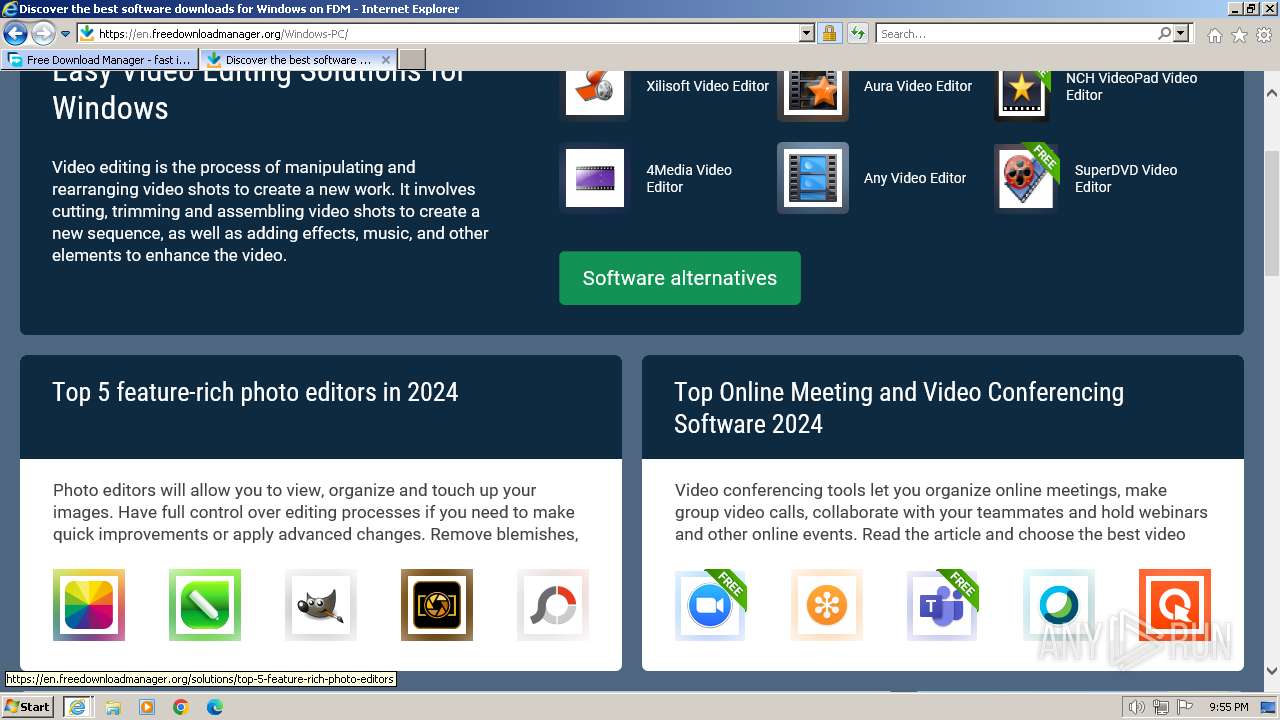Click the browser Search box
1280x720 pixels.
1016,34
